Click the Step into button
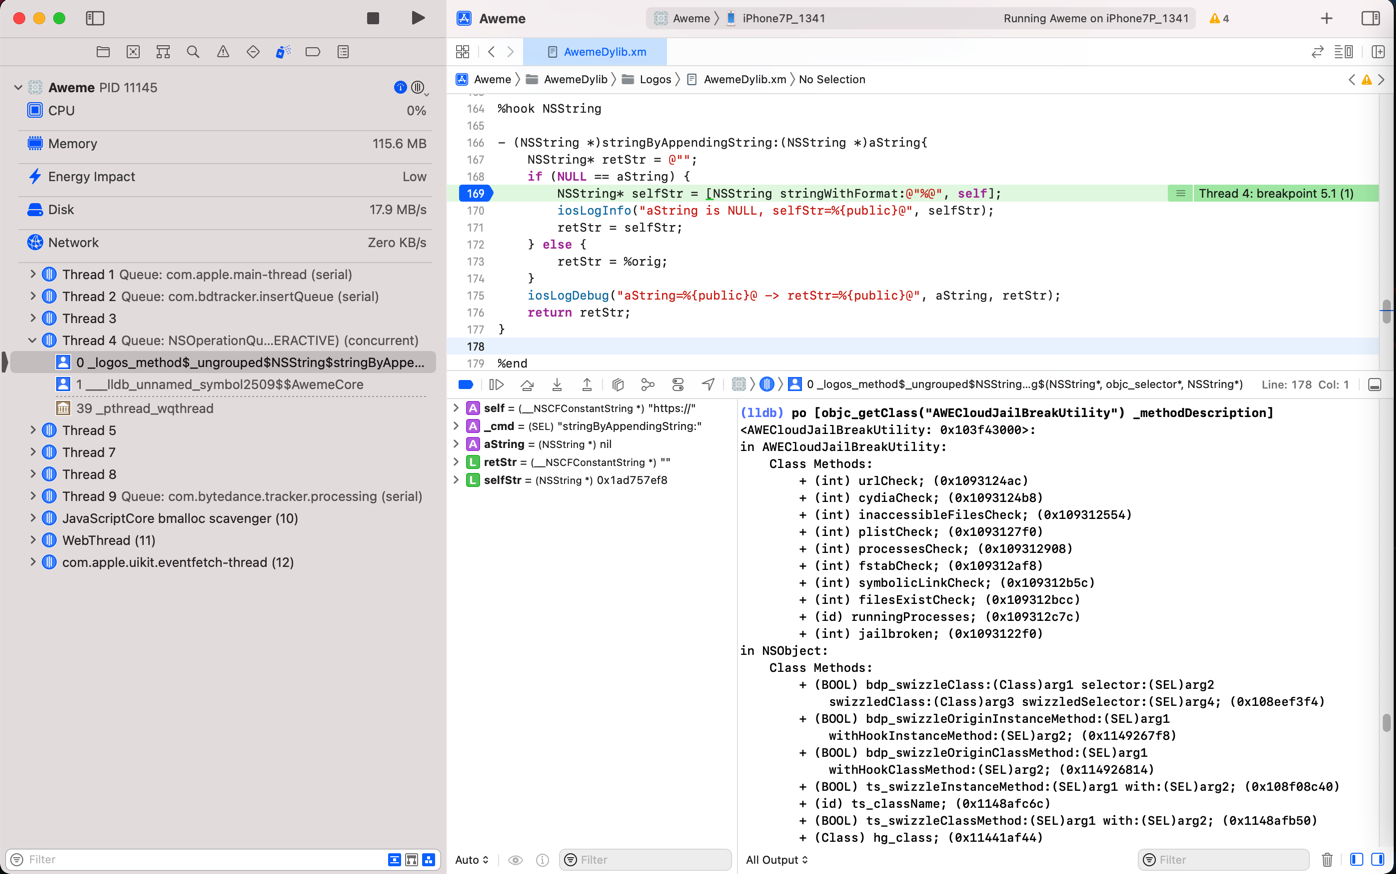Viewport: 1396px width, 874px height. pos(557,385)
